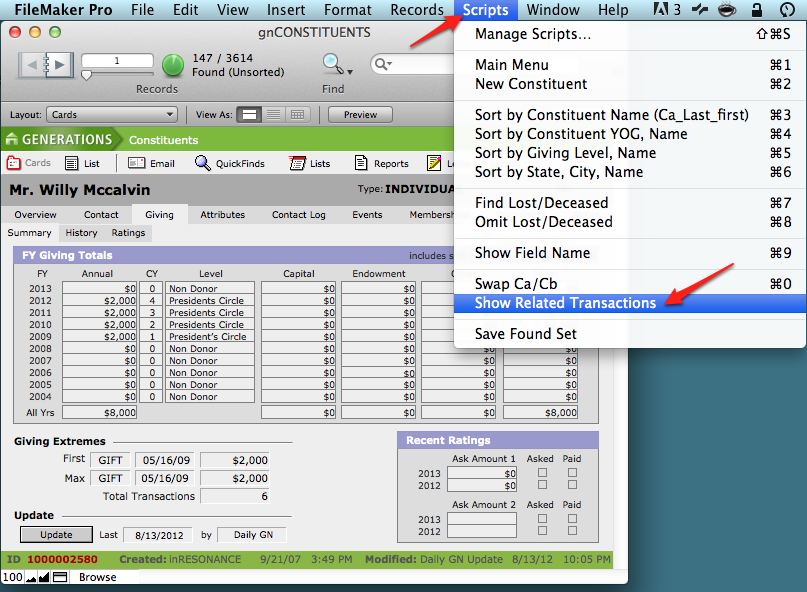Check the 2013 Asked box for Ask Amount 1
The image size is (807, 592).
[x=543, y=473]
